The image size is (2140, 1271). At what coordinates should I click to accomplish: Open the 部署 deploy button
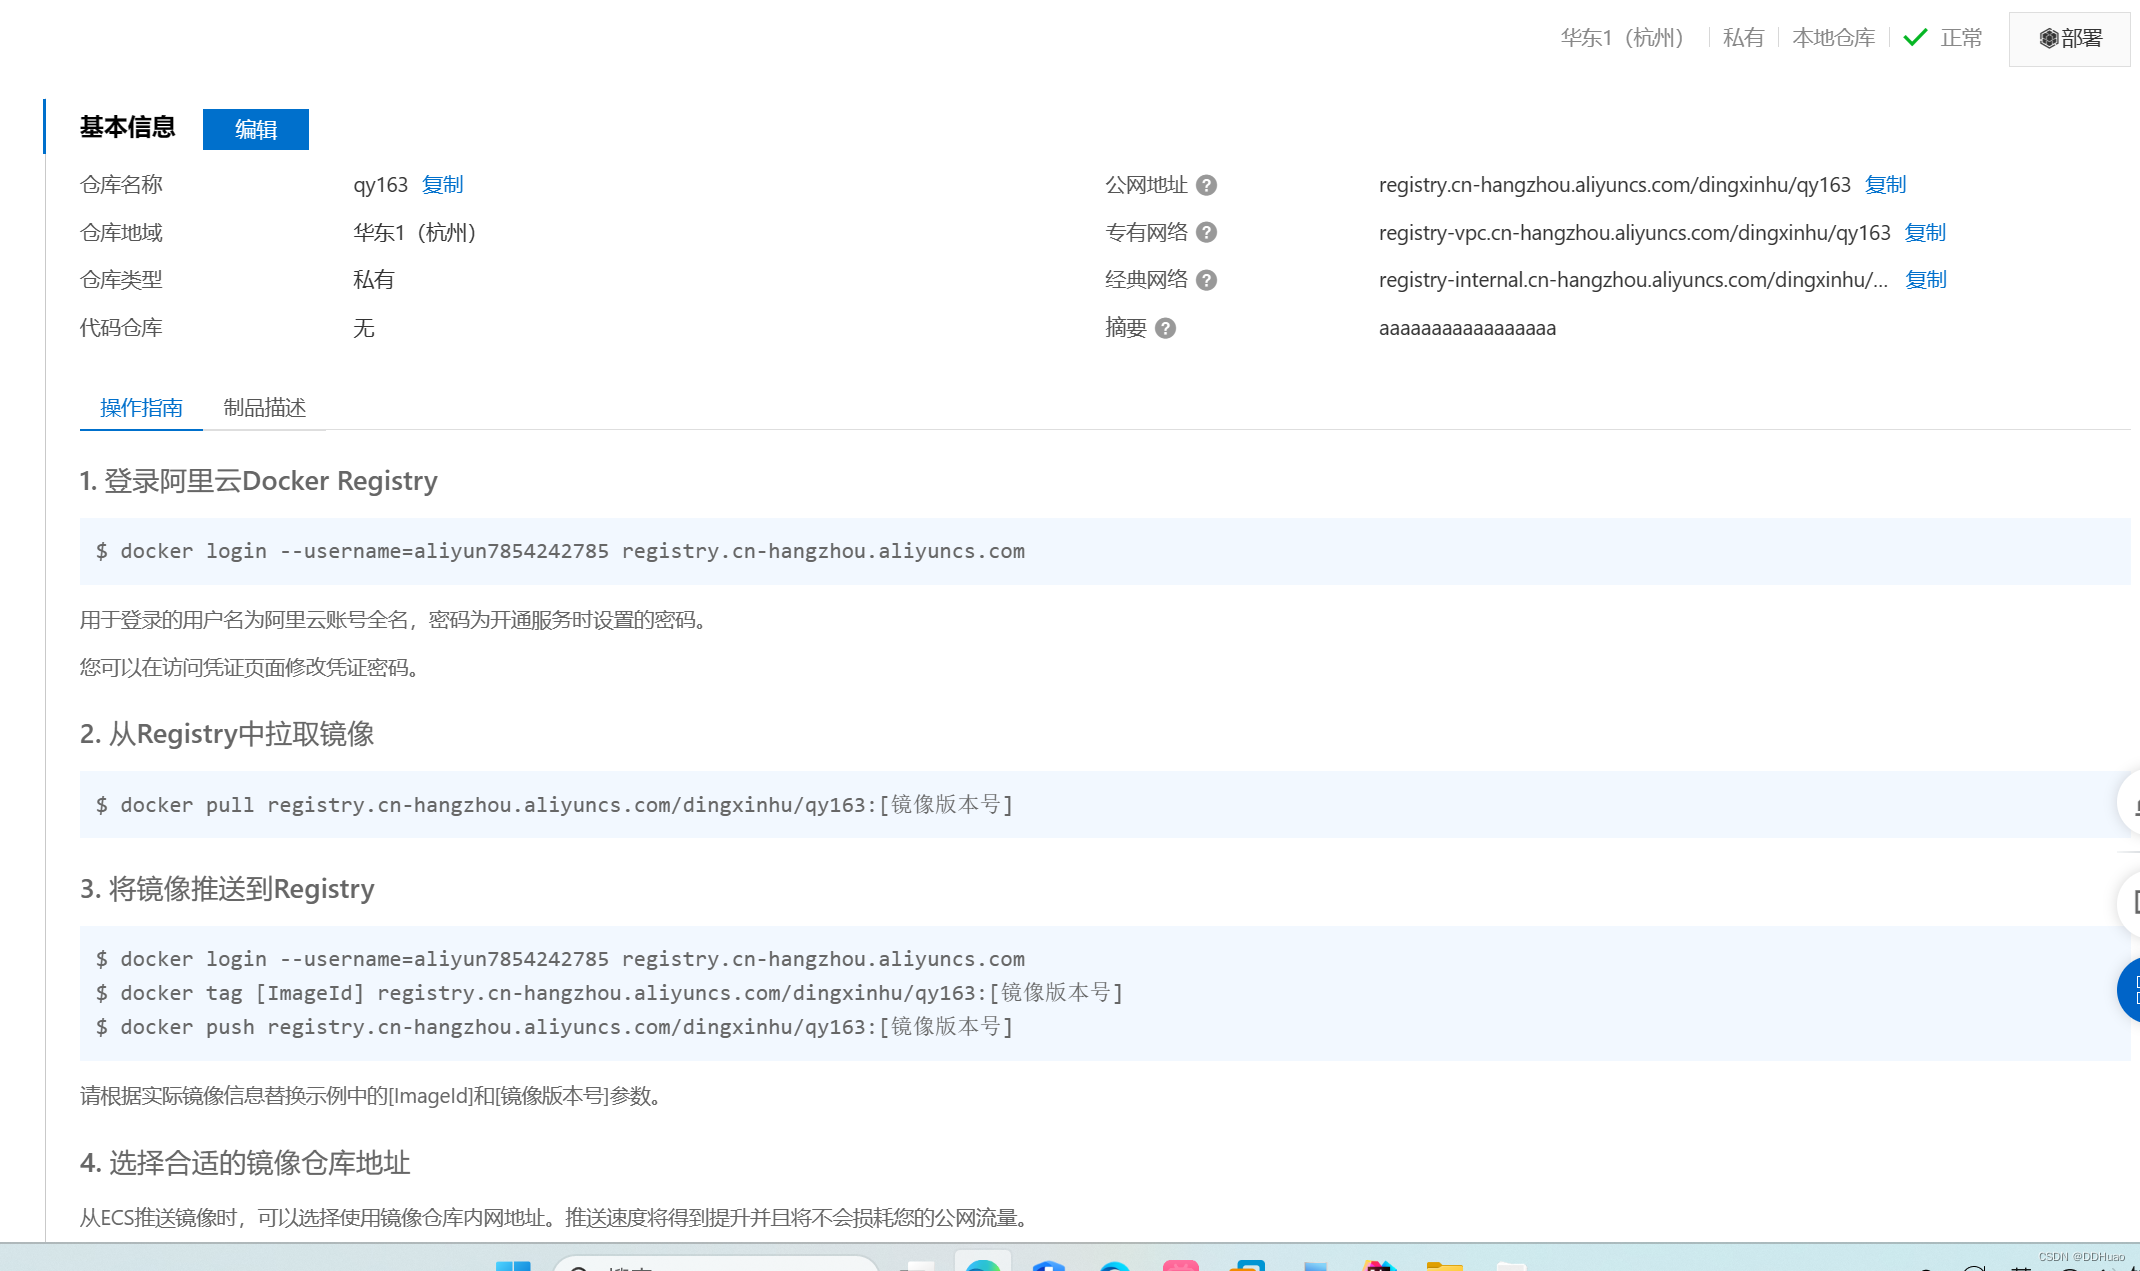[x=2069, y=39]
